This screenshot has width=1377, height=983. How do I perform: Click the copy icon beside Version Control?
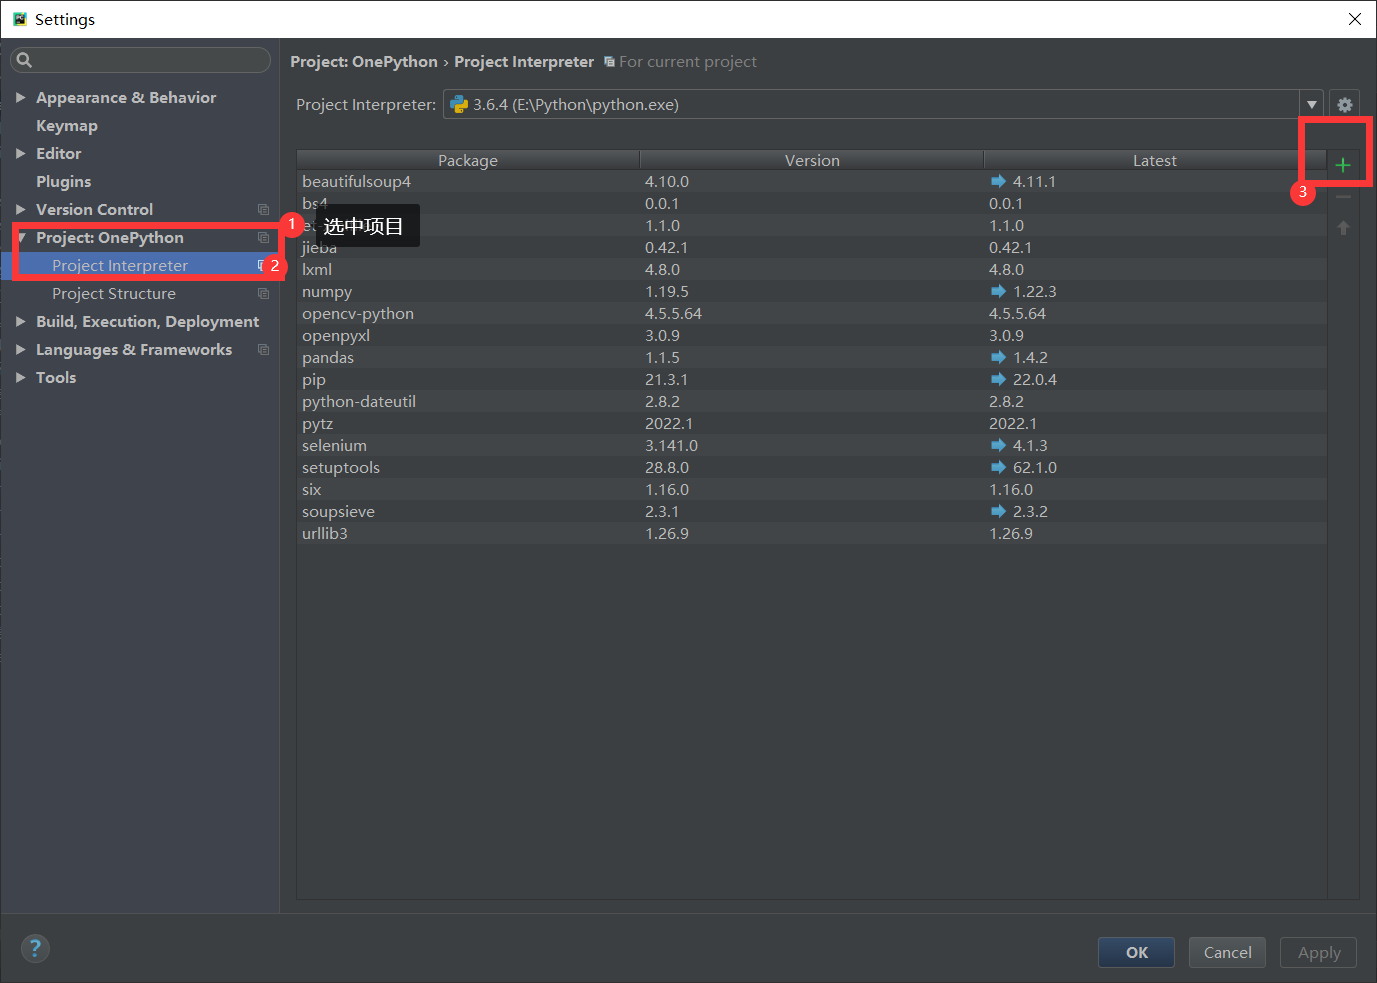coord(263,209)
